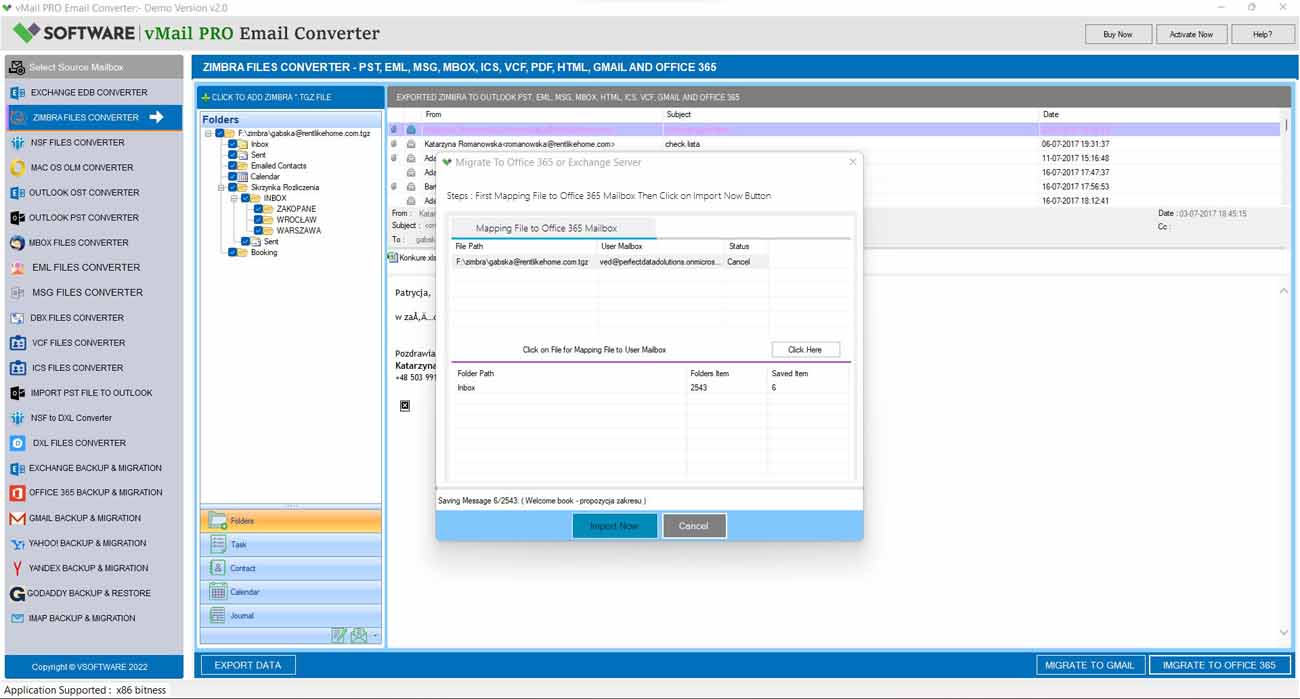This screenshot has height=699, width=1300.
Task: Click the Imgrate to Office 365 button
Action: tap(1219, 665)
